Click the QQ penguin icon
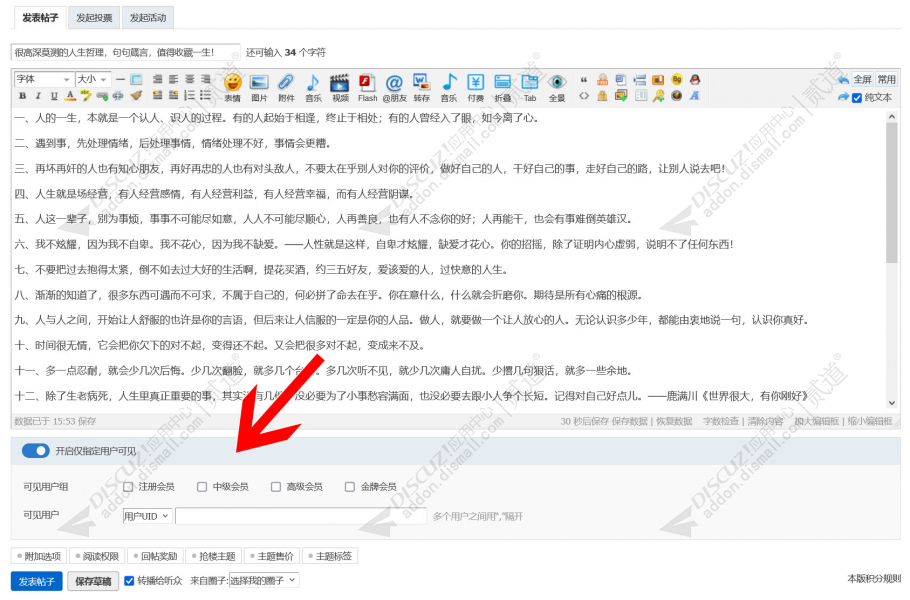The width and height of the screenshot is (910, 600). coord(695,79)
